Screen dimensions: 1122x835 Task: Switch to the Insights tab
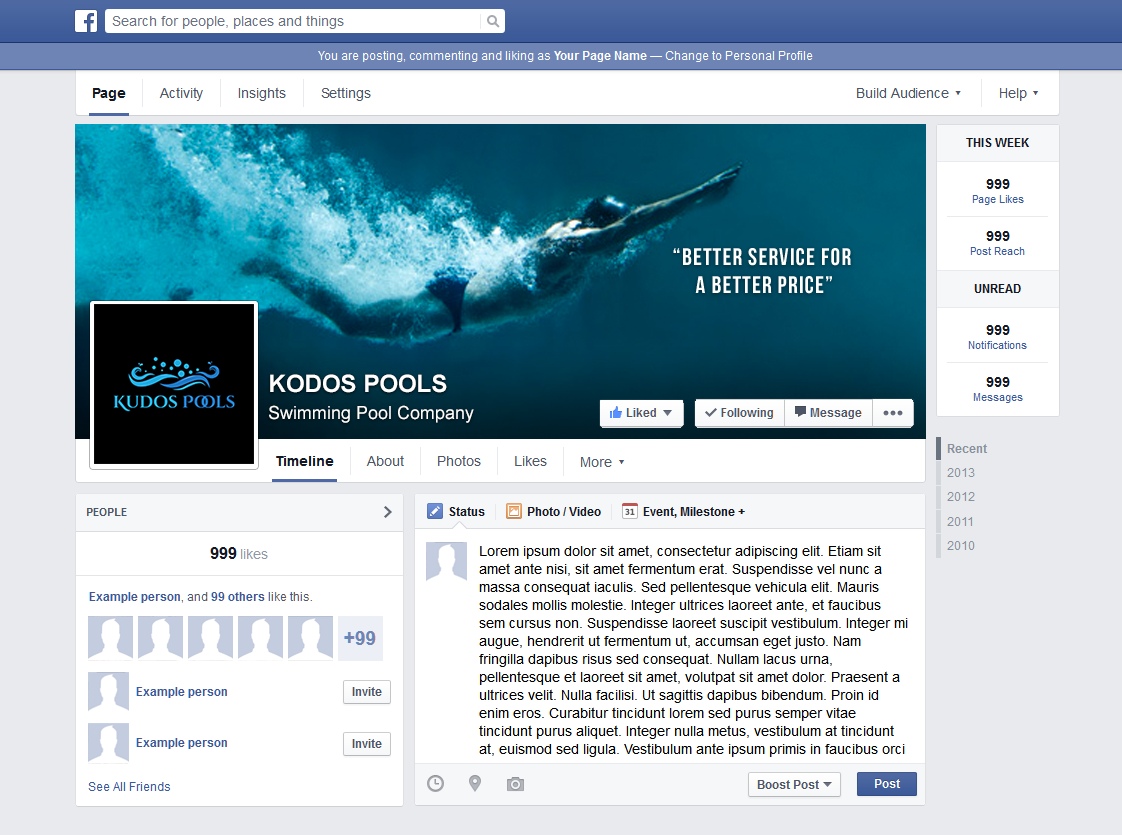[x=261, y=92]
